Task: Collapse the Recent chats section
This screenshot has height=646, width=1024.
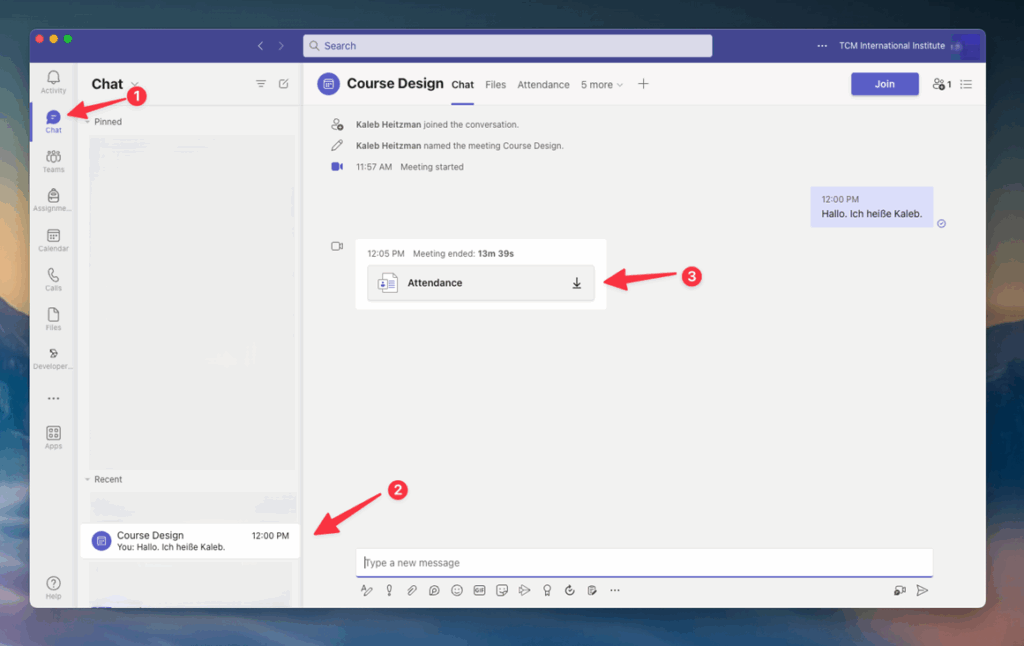Action: [87, 480]
